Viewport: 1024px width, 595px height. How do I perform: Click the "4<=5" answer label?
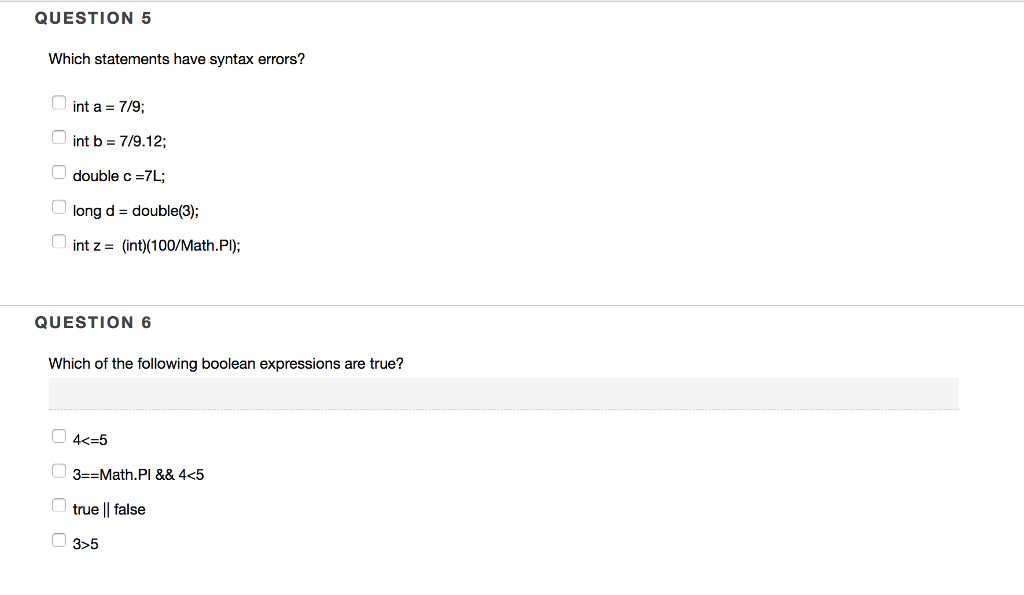point(90,437)
